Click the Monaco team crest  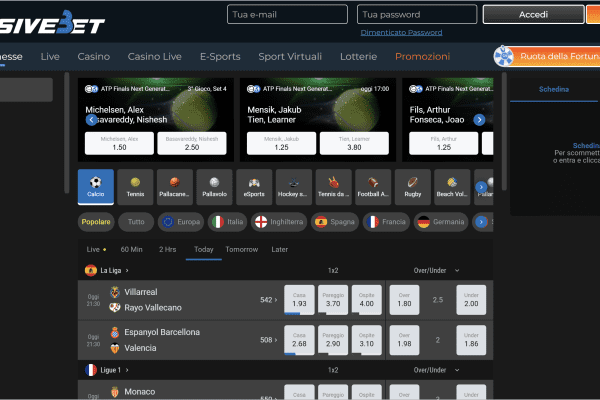click(115, 392)
